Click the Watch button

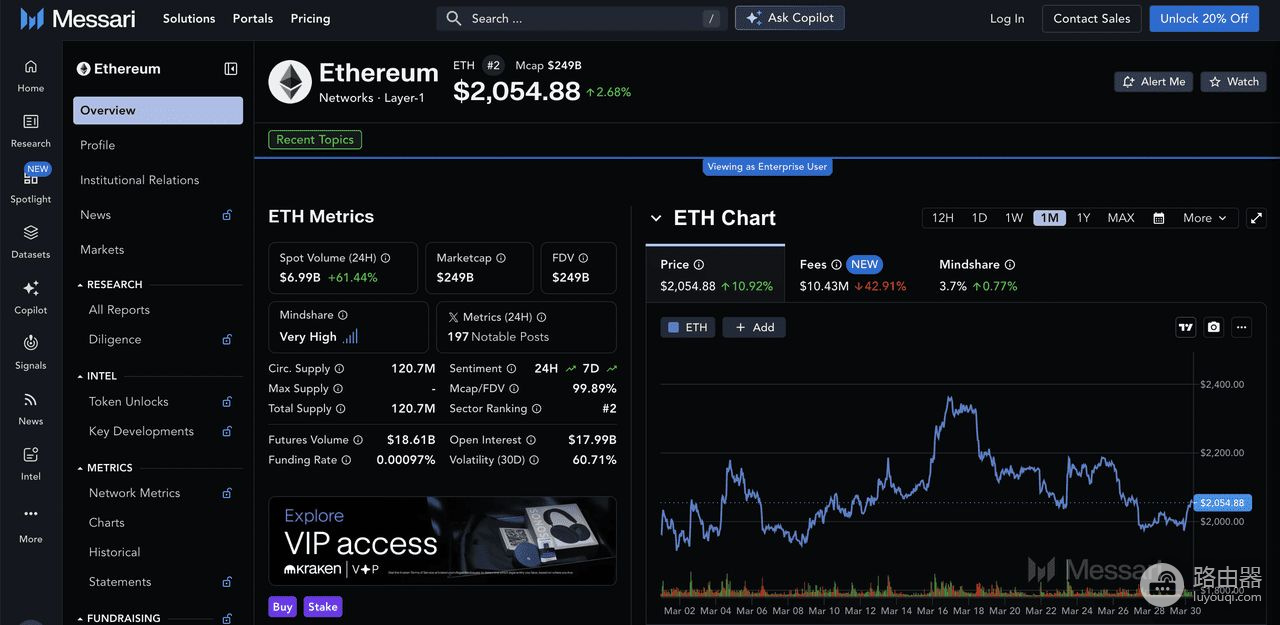coord(1234,82)
